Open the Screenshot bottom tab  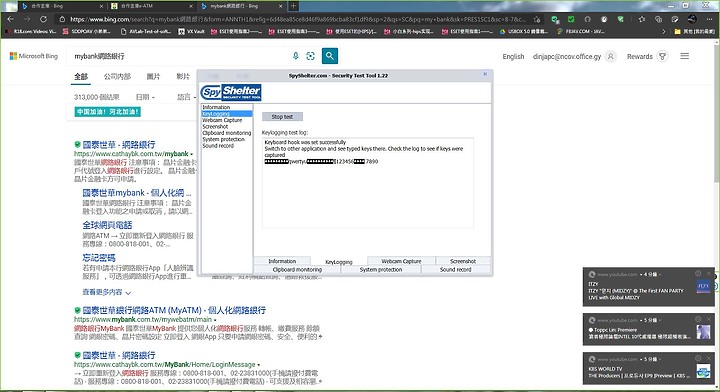pos(463,261)
